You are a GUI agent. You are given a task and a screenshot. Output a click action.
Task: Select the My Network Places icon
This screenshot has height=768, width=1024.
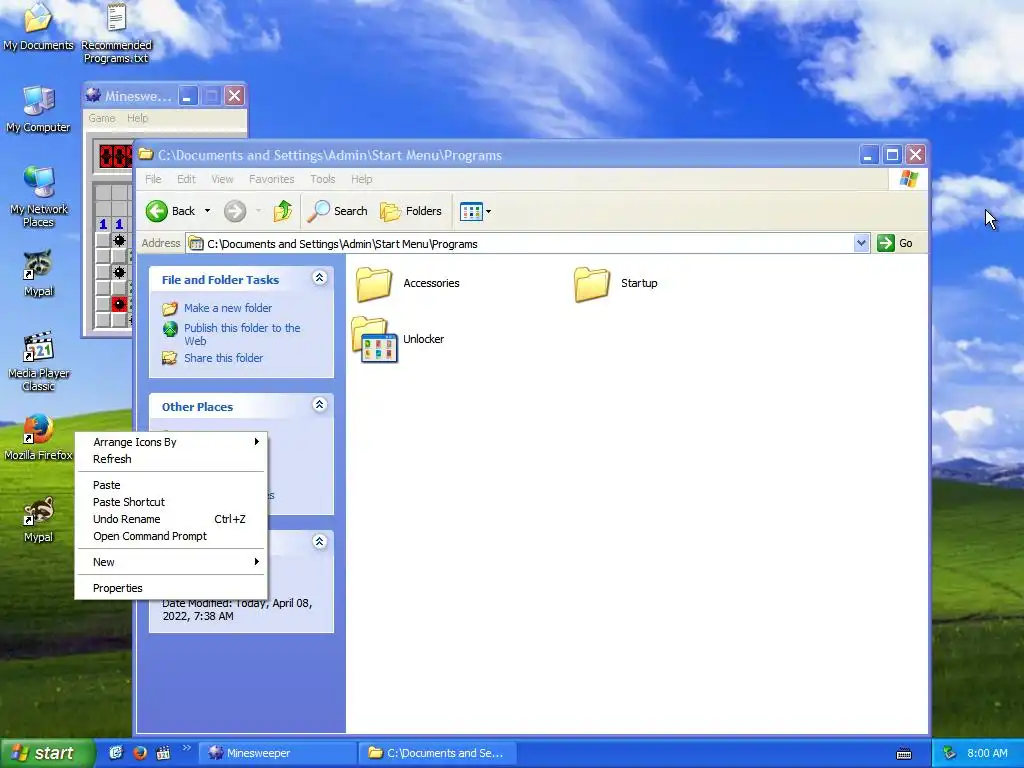click(39, 197)
